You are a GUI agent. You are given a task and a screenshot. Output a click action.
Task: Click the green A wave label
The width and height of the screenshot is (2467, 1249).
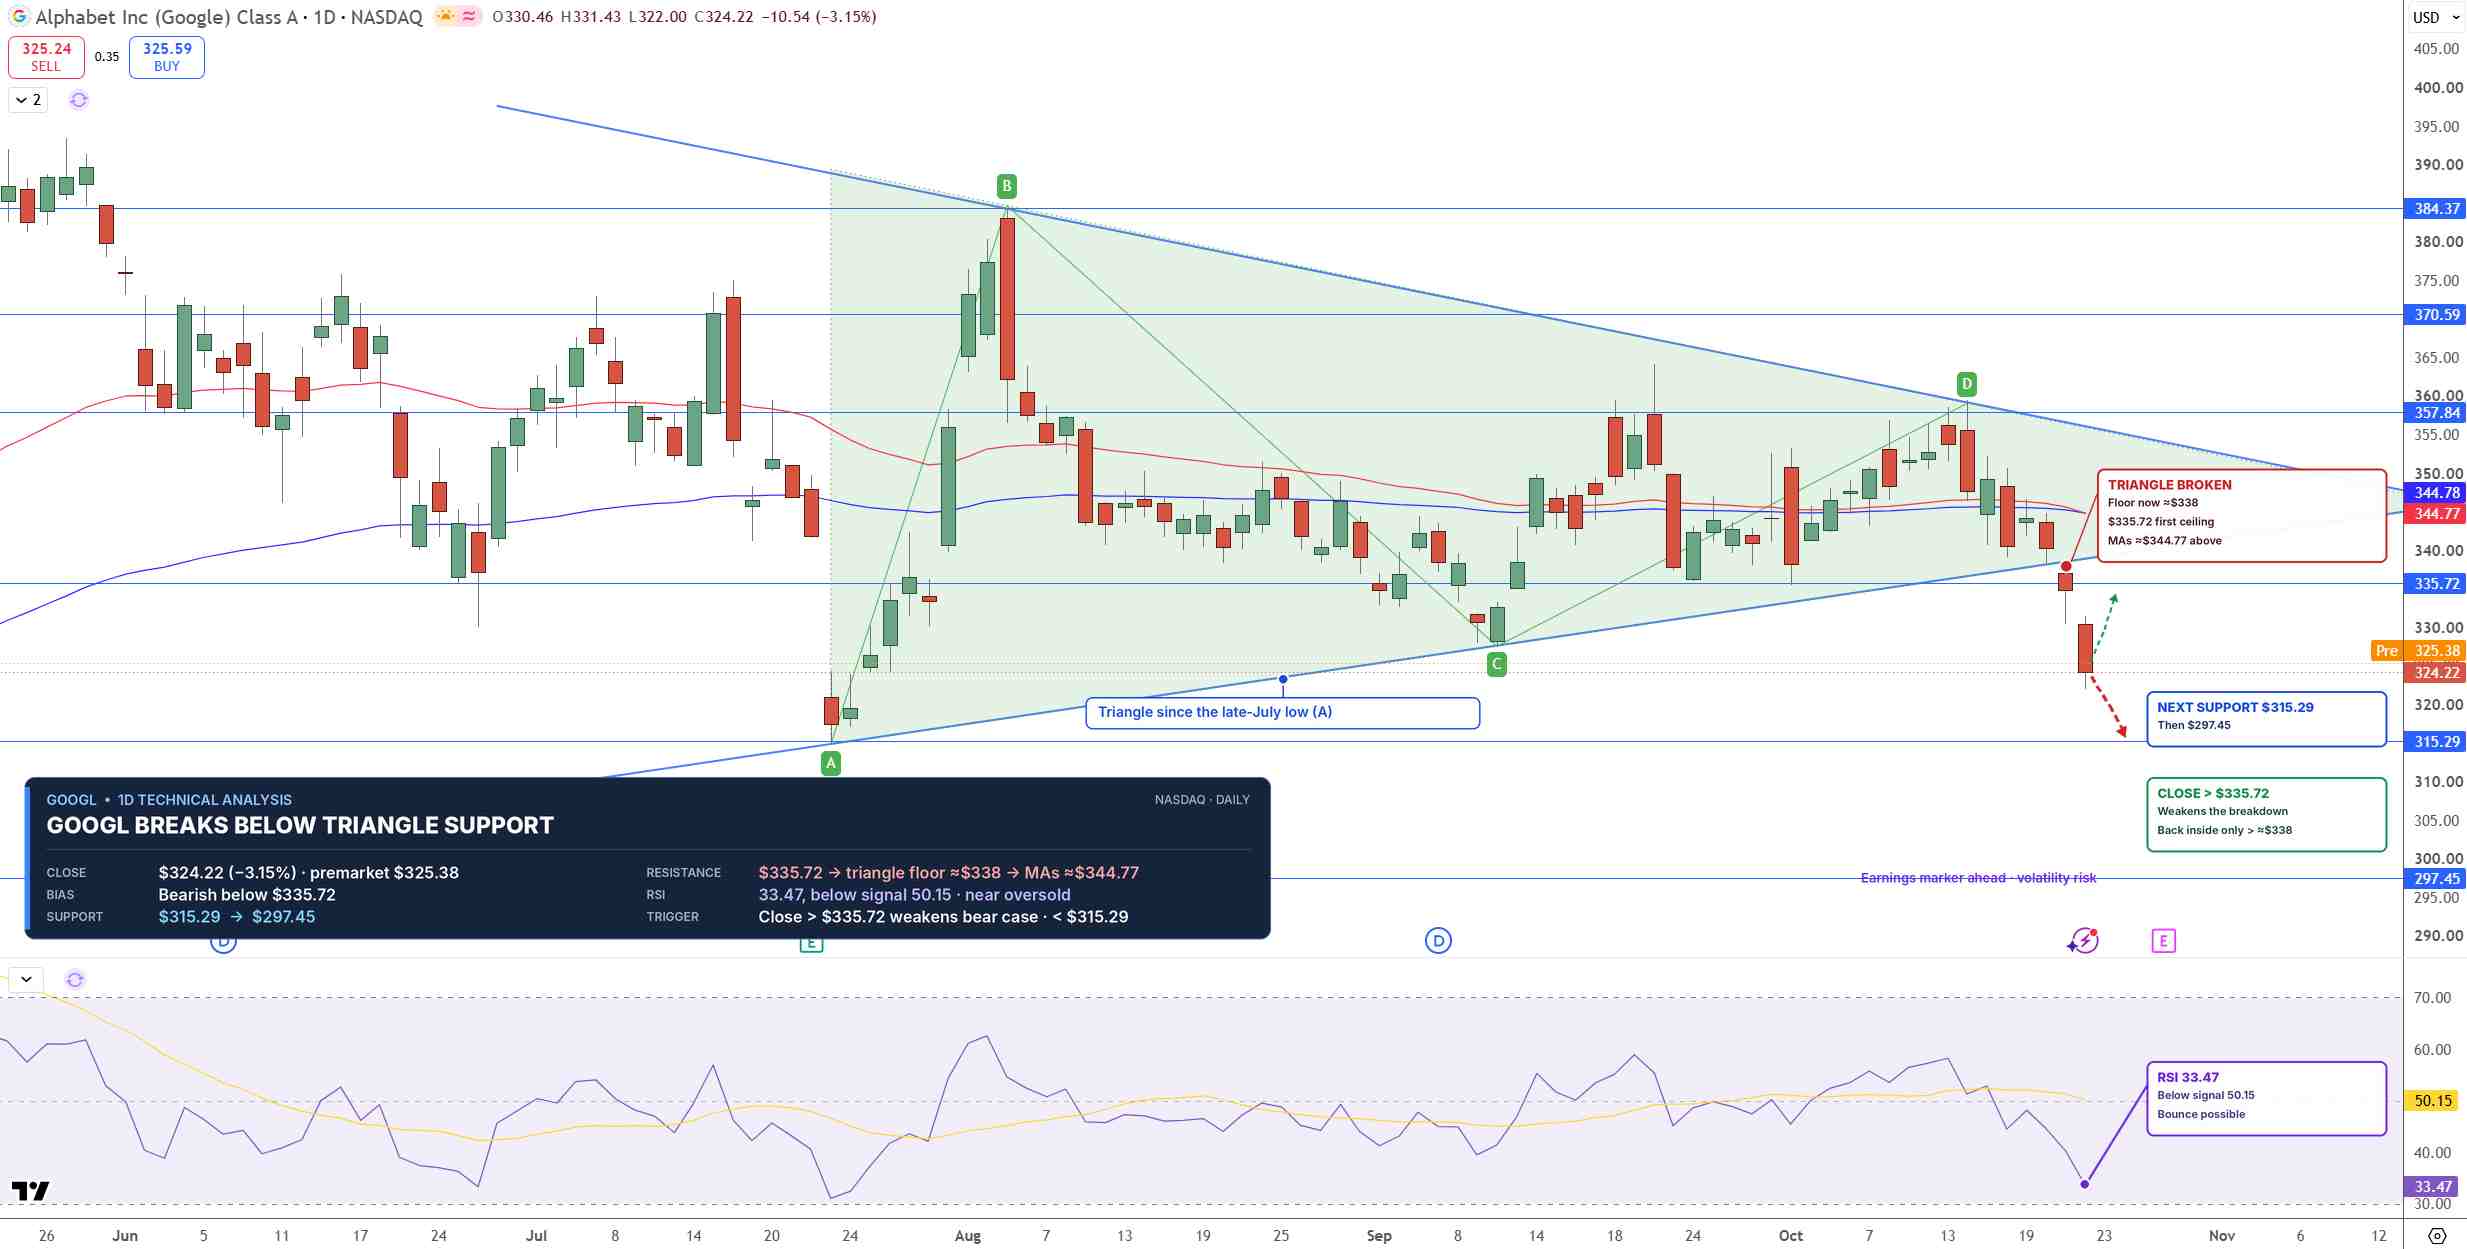[831, 763]
